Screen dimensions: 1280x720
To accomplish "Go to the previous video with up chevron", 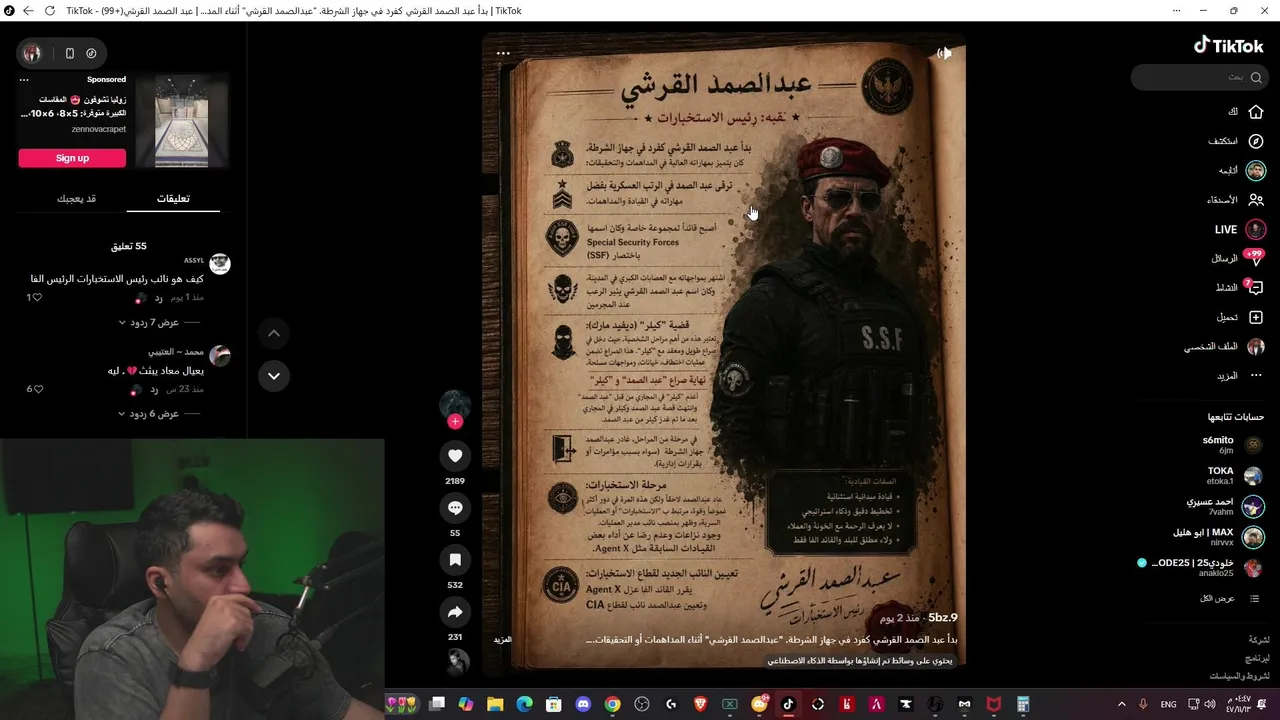I will point(273,333).
